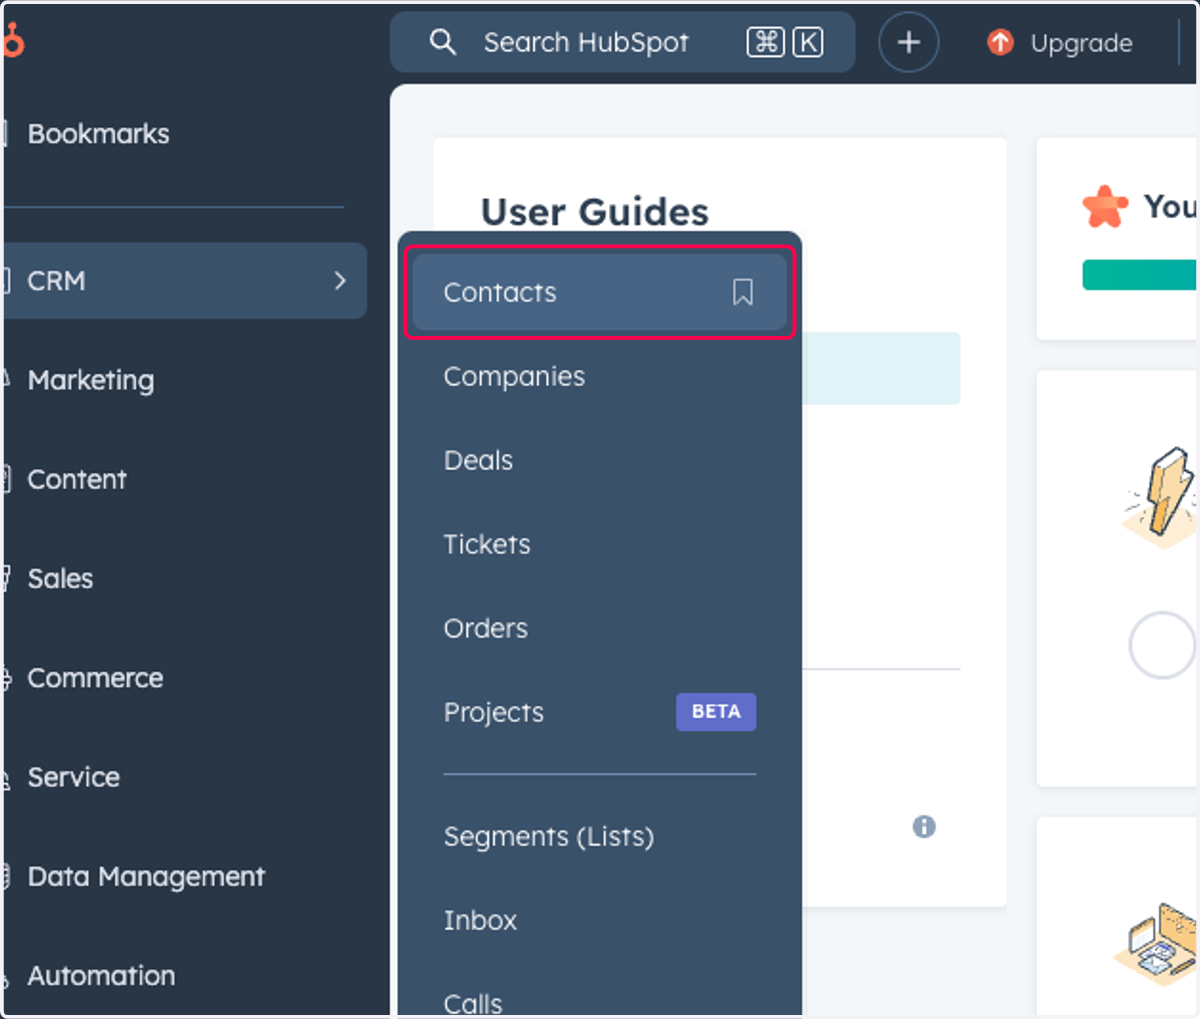This screenshot has width=1200, height=1019.
Task: Click the Upgrade link
Action: 1081,43
